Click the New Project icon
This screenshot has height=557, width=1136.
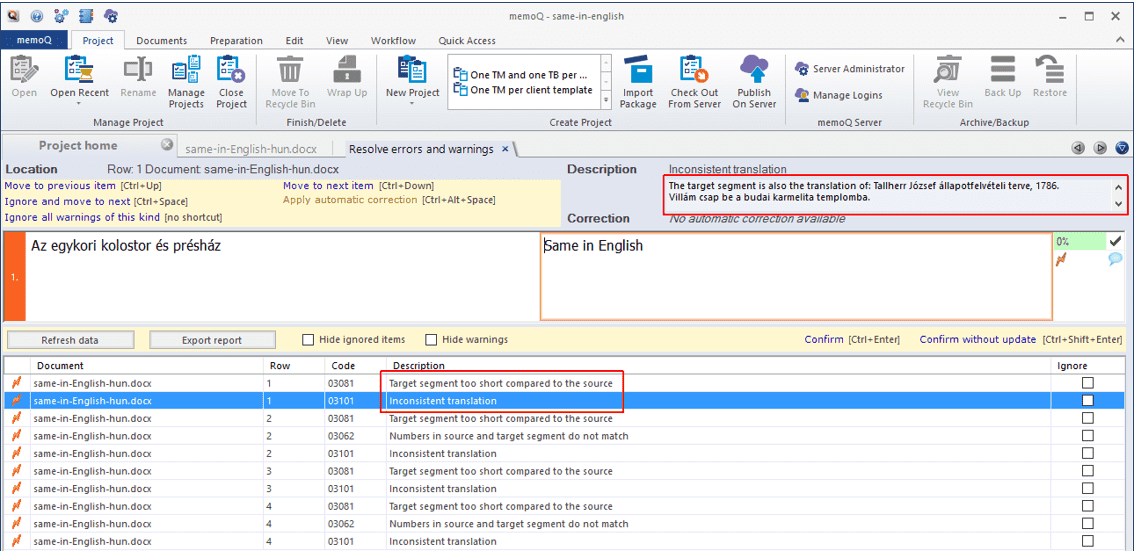(412, 71)
